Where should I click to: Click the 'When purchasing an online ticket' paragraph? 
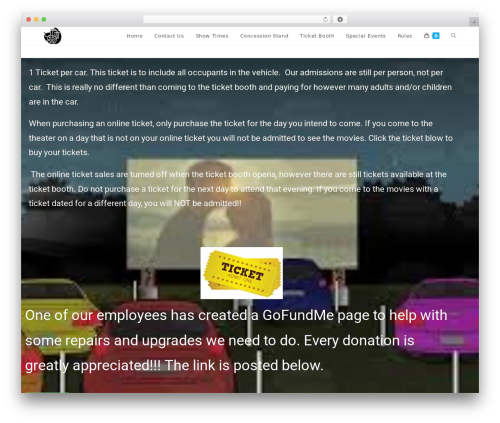(x=241, y=138)
